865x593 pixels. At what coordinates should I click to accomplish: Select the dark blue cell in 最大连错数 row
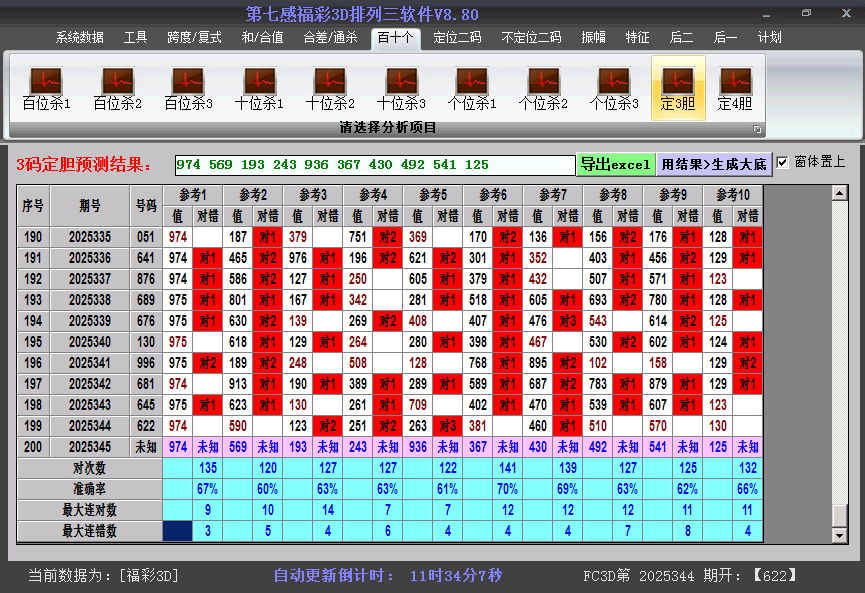click(178, 531)
